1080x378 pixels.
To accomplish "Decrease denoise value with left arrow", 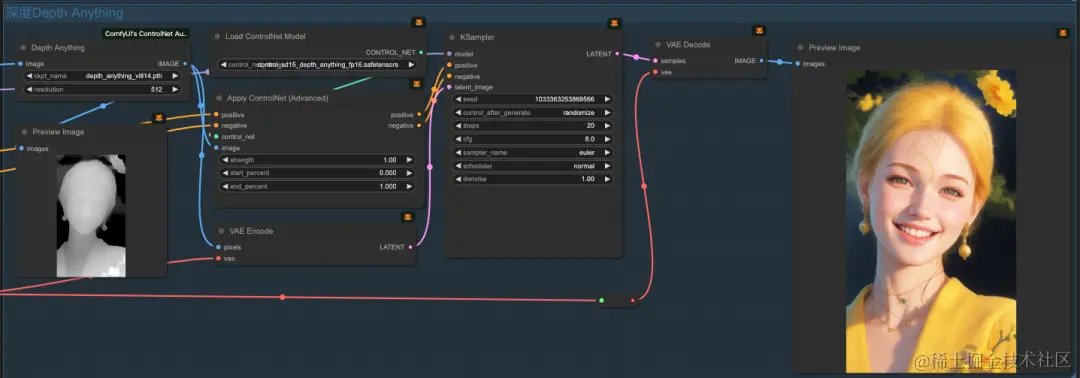I will (459, 179).
